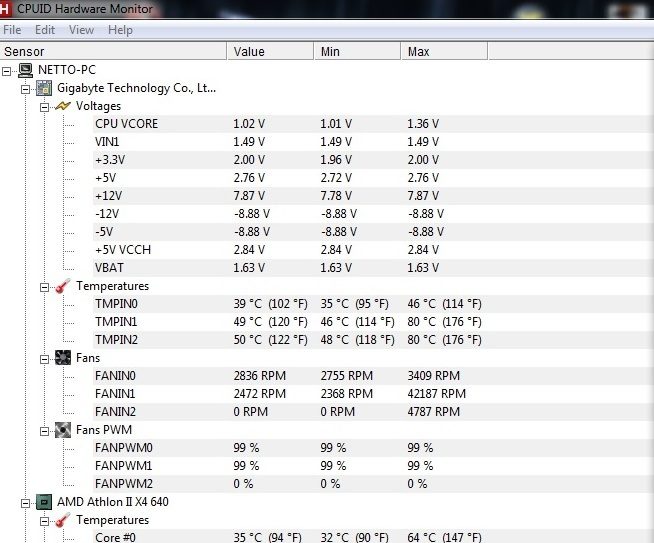Select Gigabyte Technology Co., Lt... entry
Viewport: 654px width, 543px height.
137,88
